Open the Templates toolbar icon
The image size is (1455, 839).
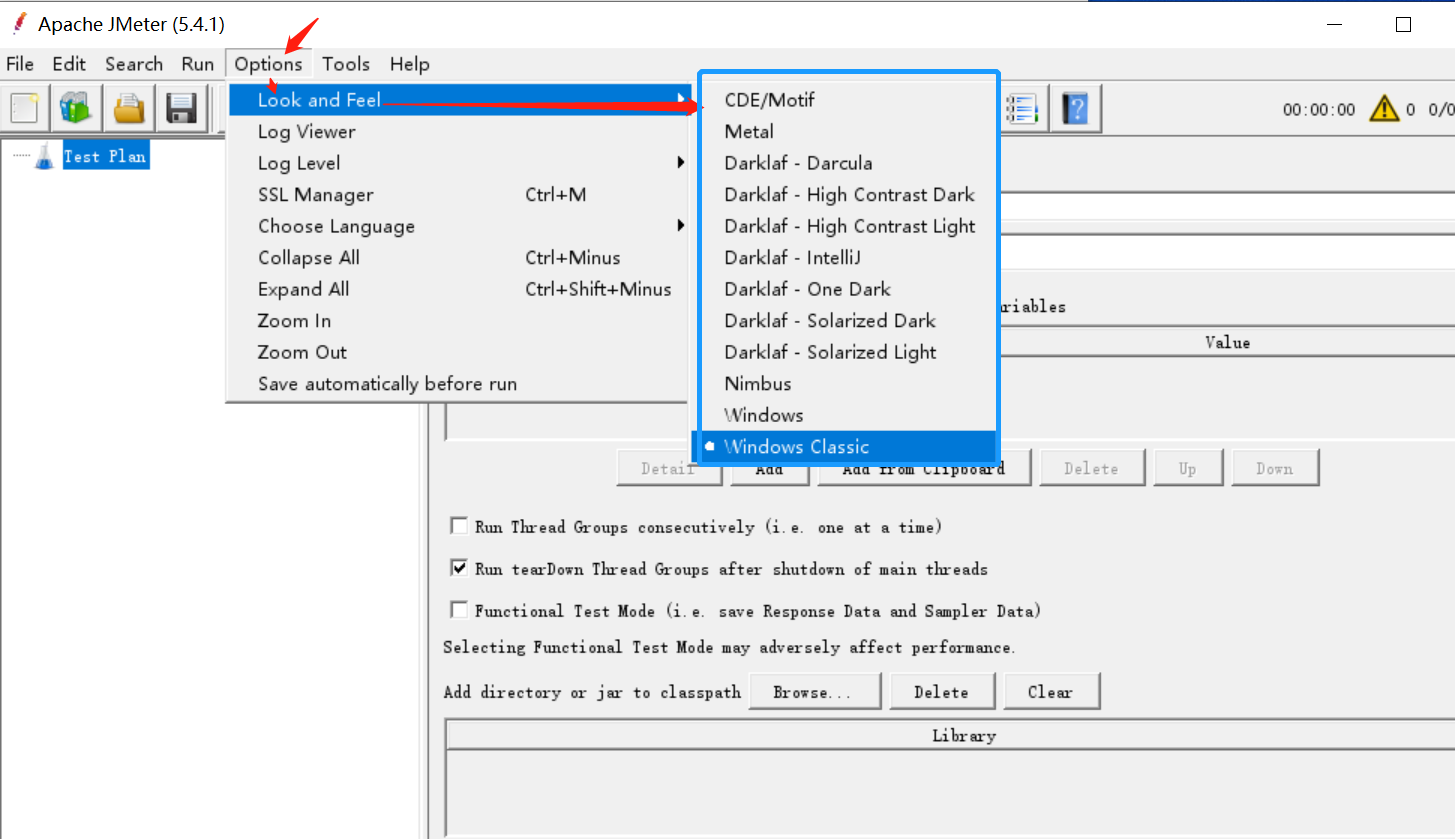click(x=77, y=108)
